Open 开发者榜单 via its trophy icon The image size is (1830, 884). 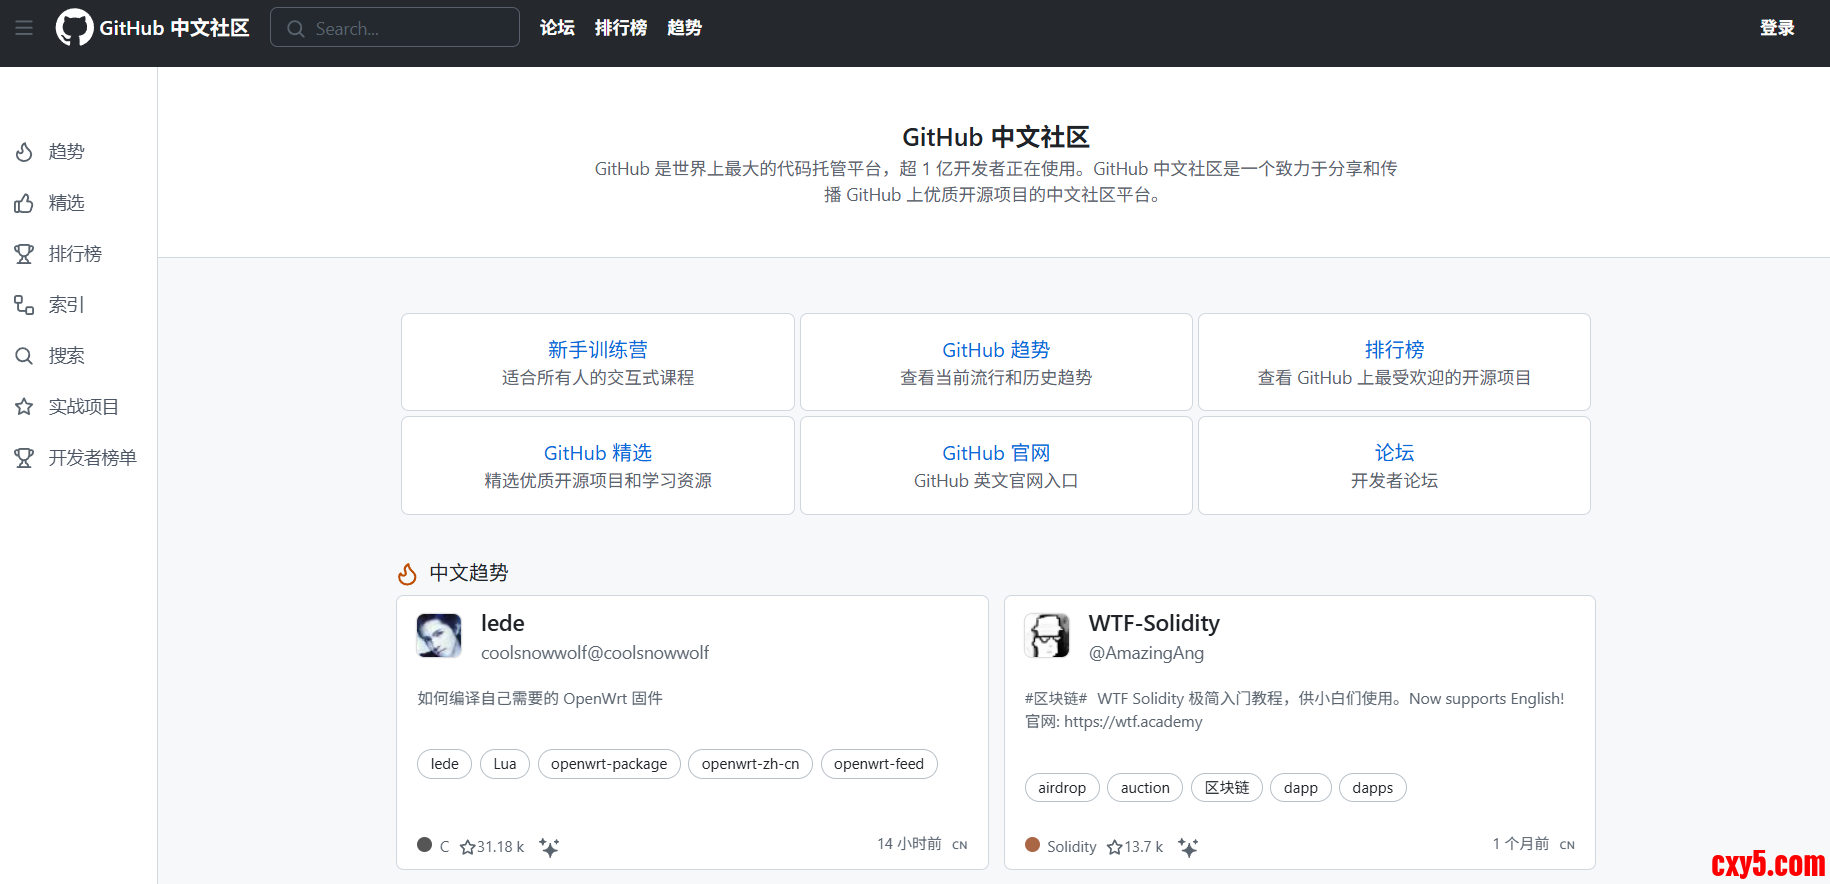tap(24, 458)
